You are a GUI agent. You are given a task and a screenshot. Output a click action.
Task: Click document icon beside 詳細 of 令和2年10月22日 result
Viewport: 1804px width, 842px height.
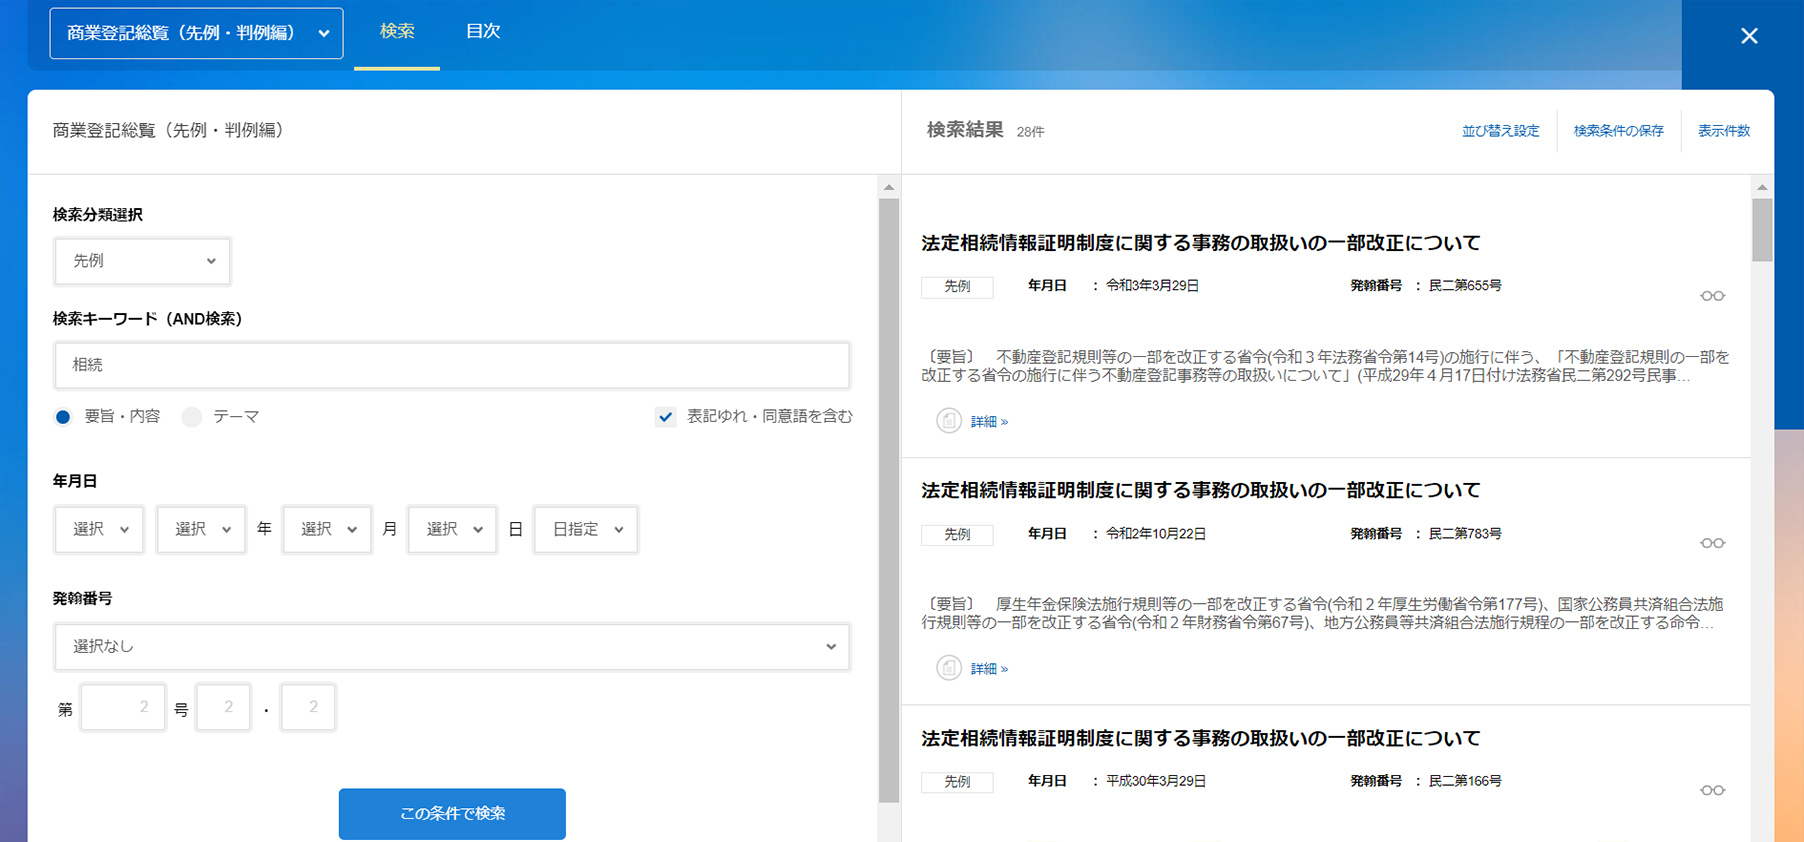click(948, 668)
